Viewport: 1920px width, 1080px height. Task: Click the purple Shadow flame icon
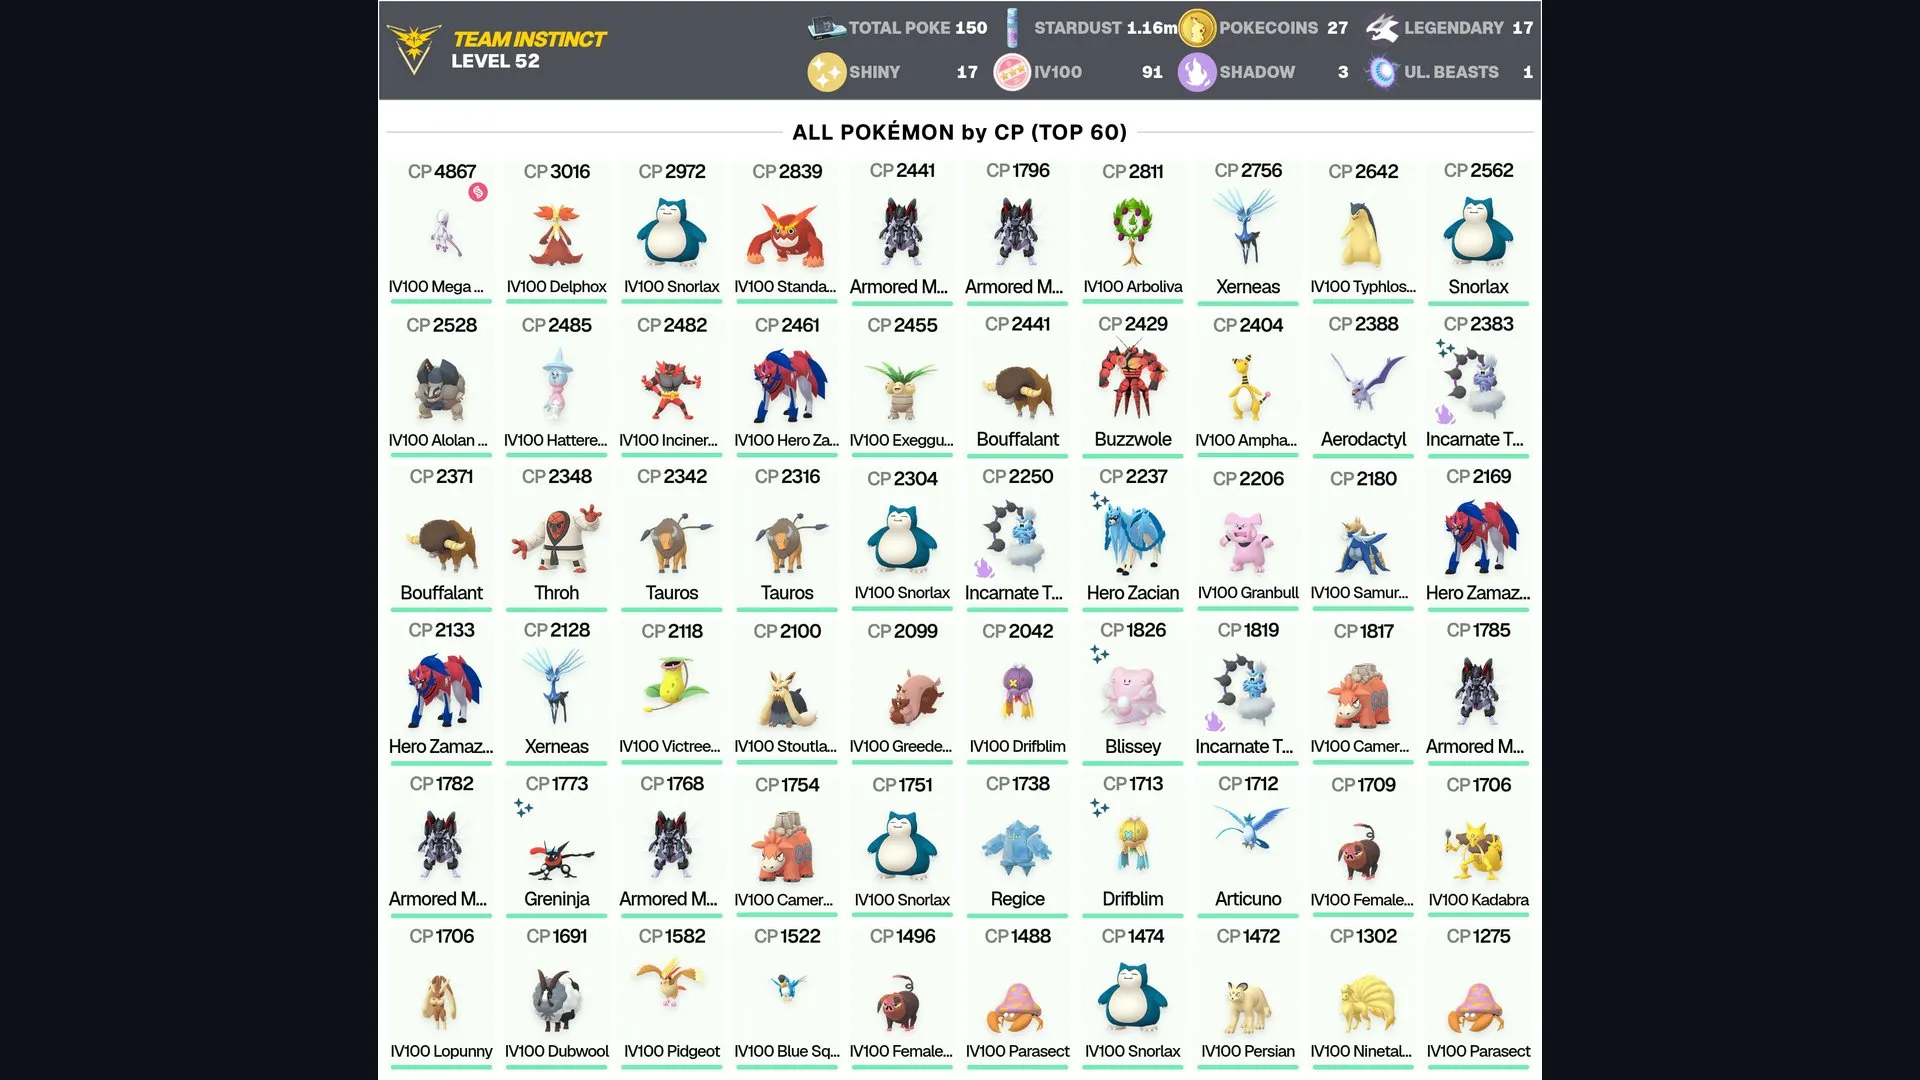point(1196,72)
